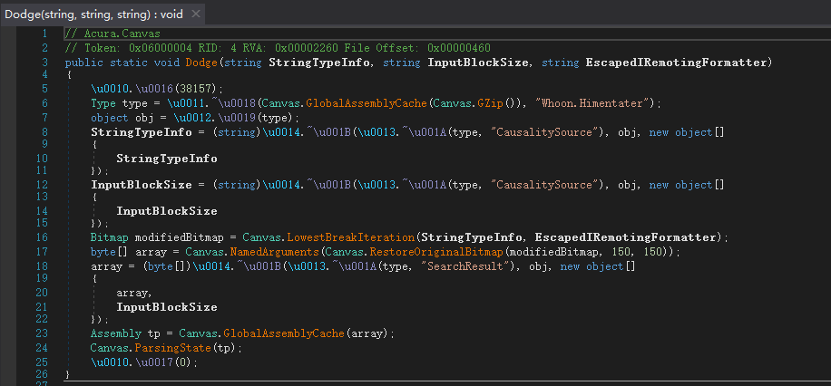
Task: Click 'modifiedBitmap' variable declaration on line 16
Action: click(x=180, y=237)
